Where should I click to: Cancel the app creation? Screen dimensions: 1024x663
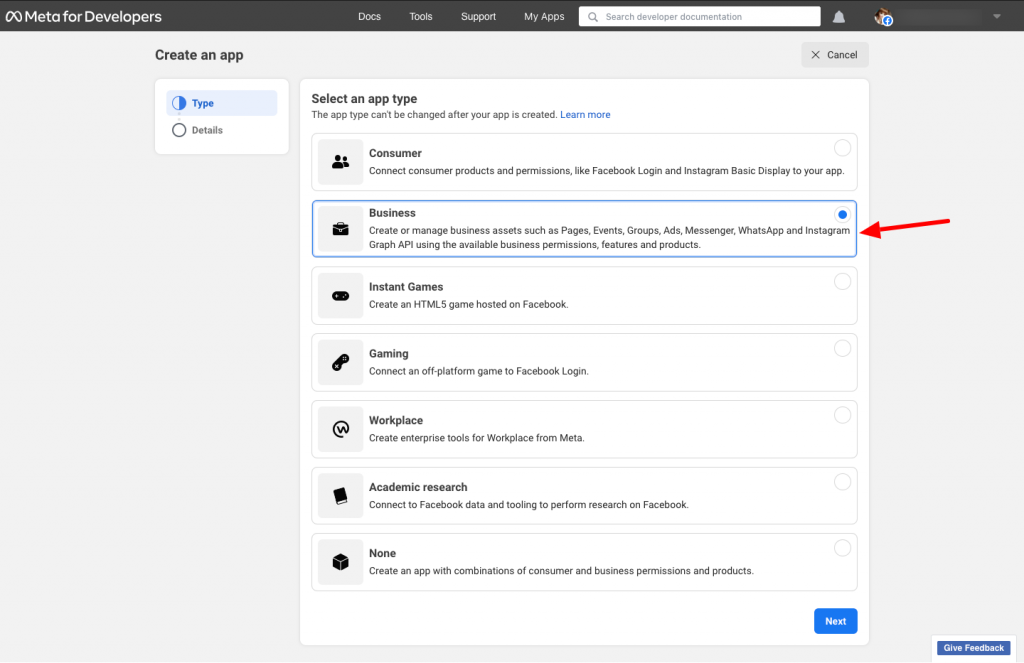834,55
